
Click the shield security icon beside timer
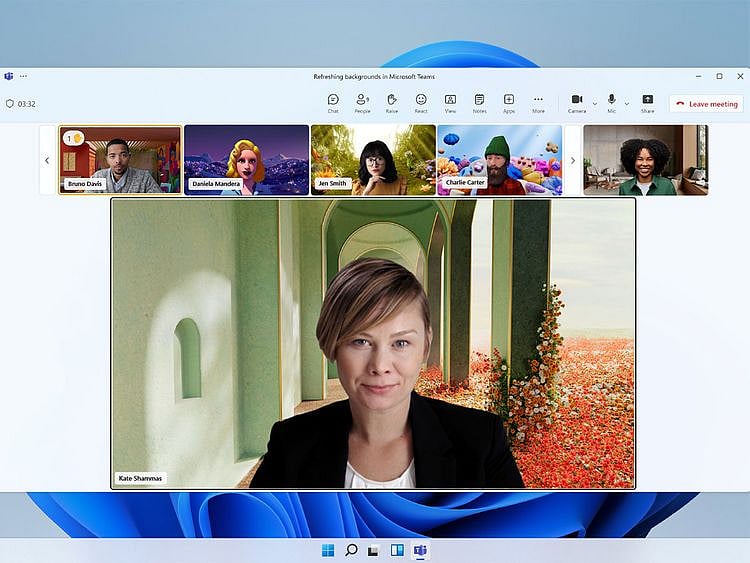pos(10,103)
